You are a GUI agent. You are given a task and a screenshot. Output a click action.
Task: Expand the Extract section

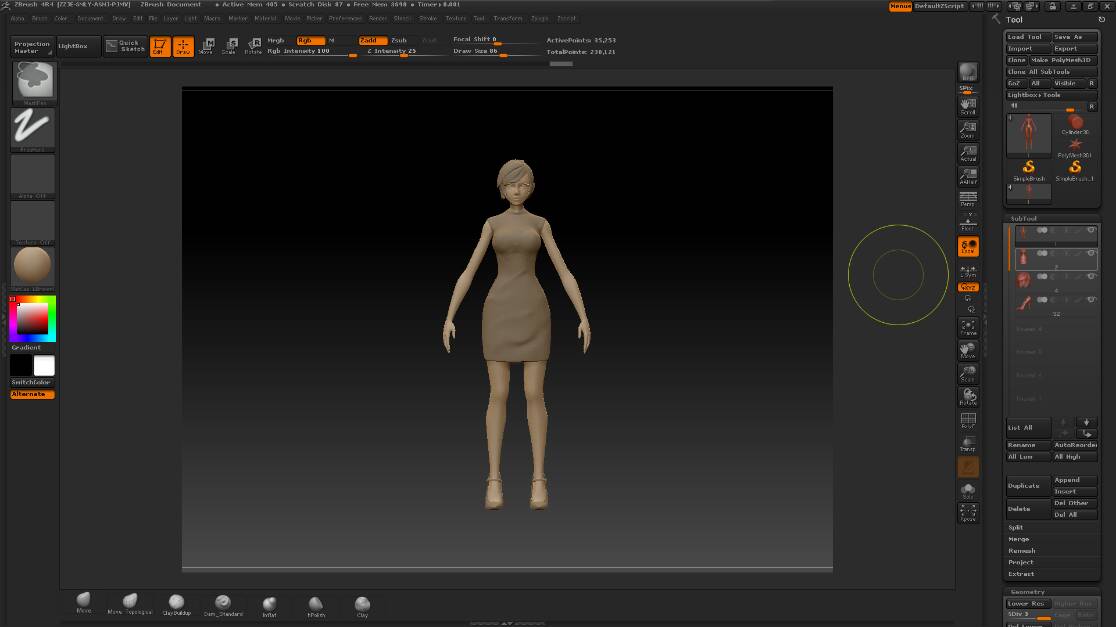pyautogui.click(x=1021, y=574)
